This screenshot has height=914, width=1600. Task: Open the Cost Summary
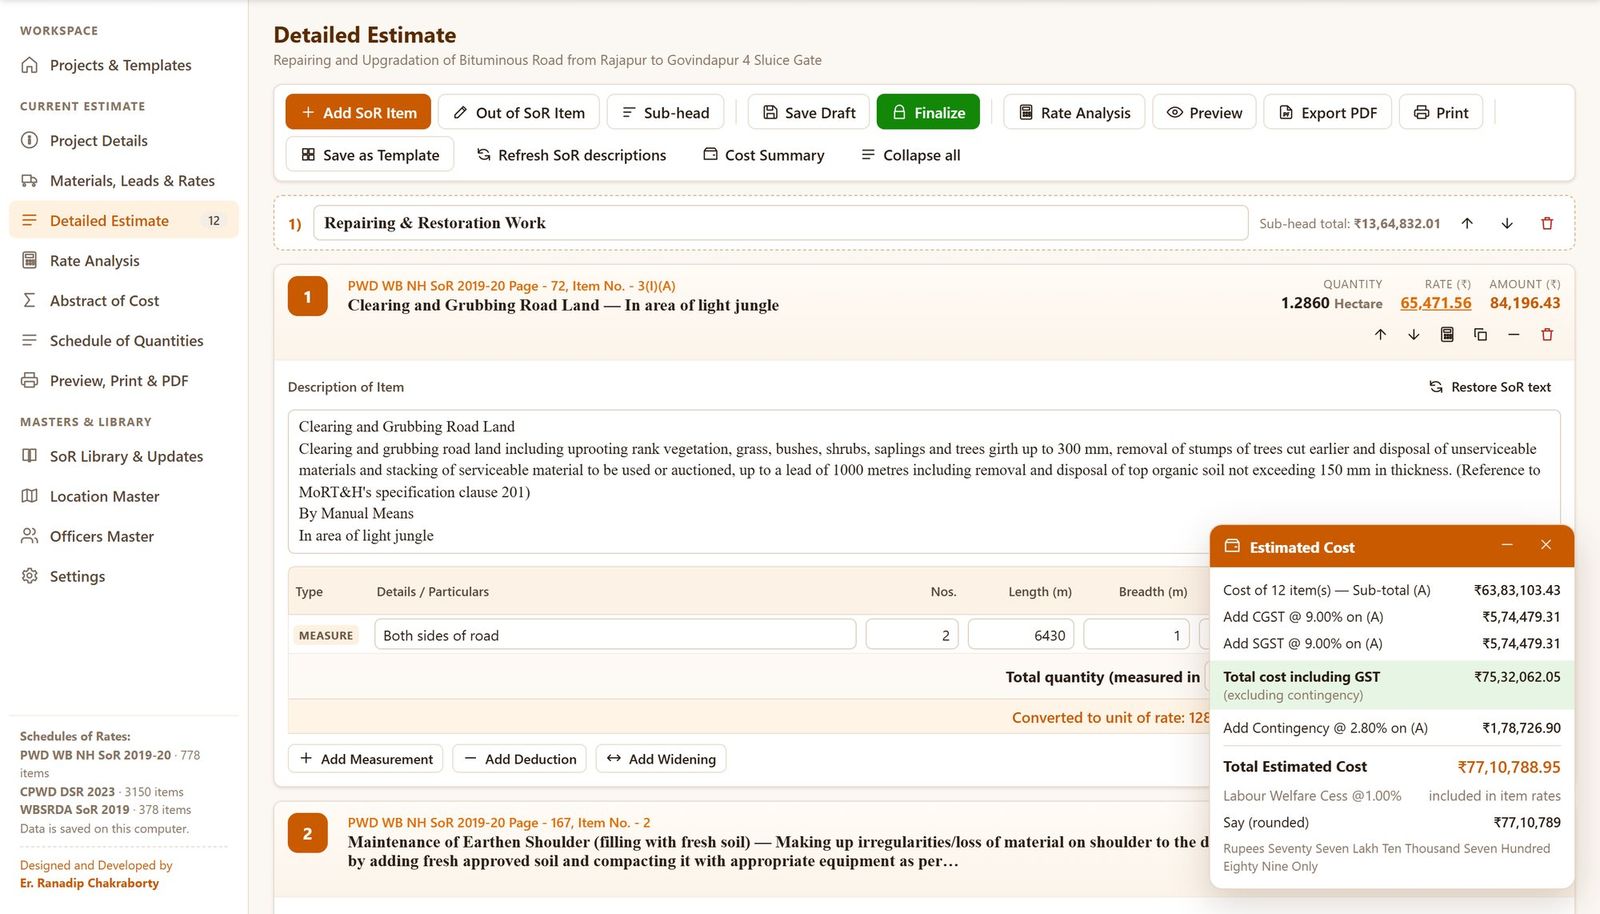(x=763, y=155)
